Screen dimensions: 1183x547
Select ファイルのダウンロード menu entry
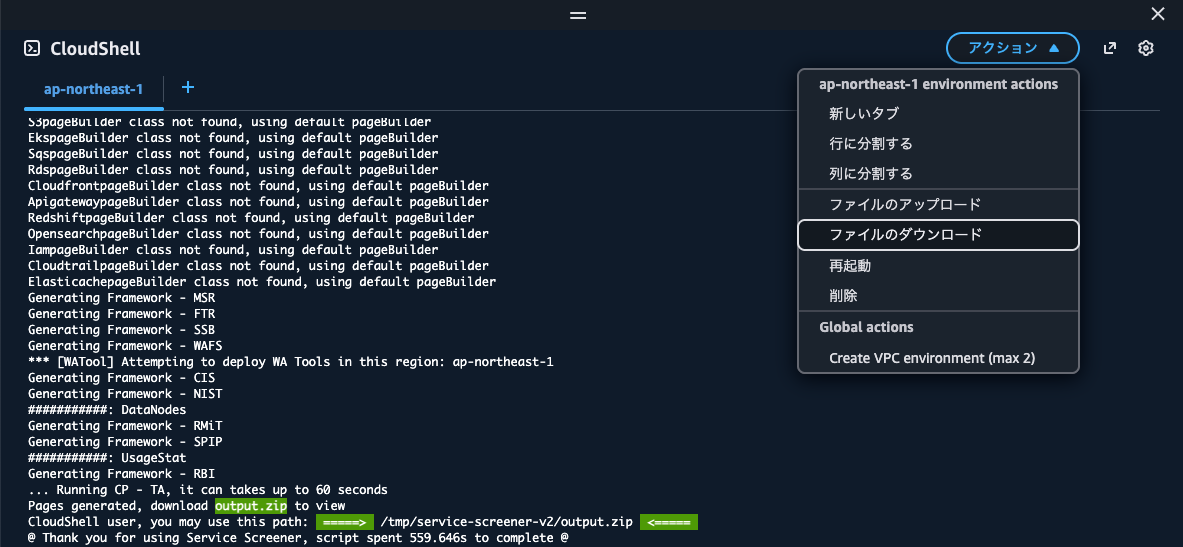point(905,235)
